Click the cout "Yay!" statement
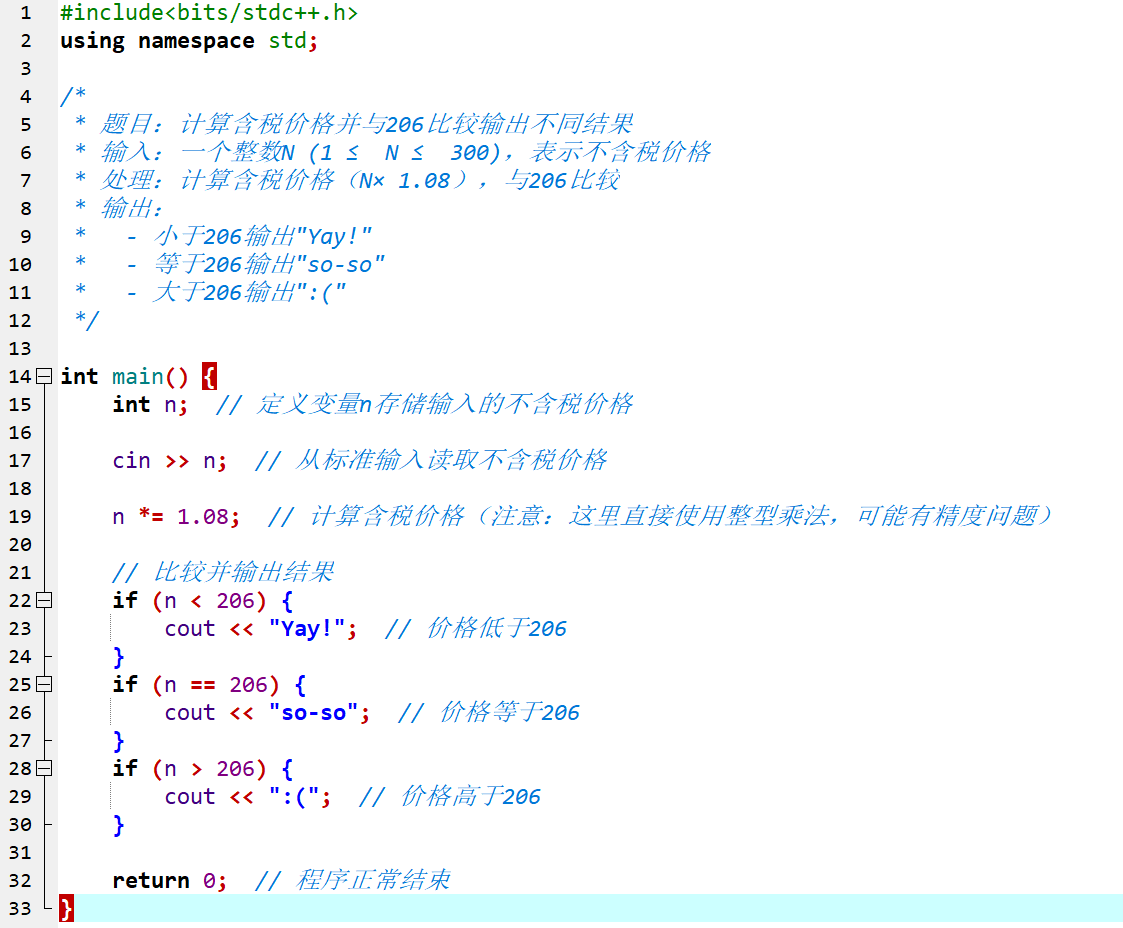 click(261, 629)
